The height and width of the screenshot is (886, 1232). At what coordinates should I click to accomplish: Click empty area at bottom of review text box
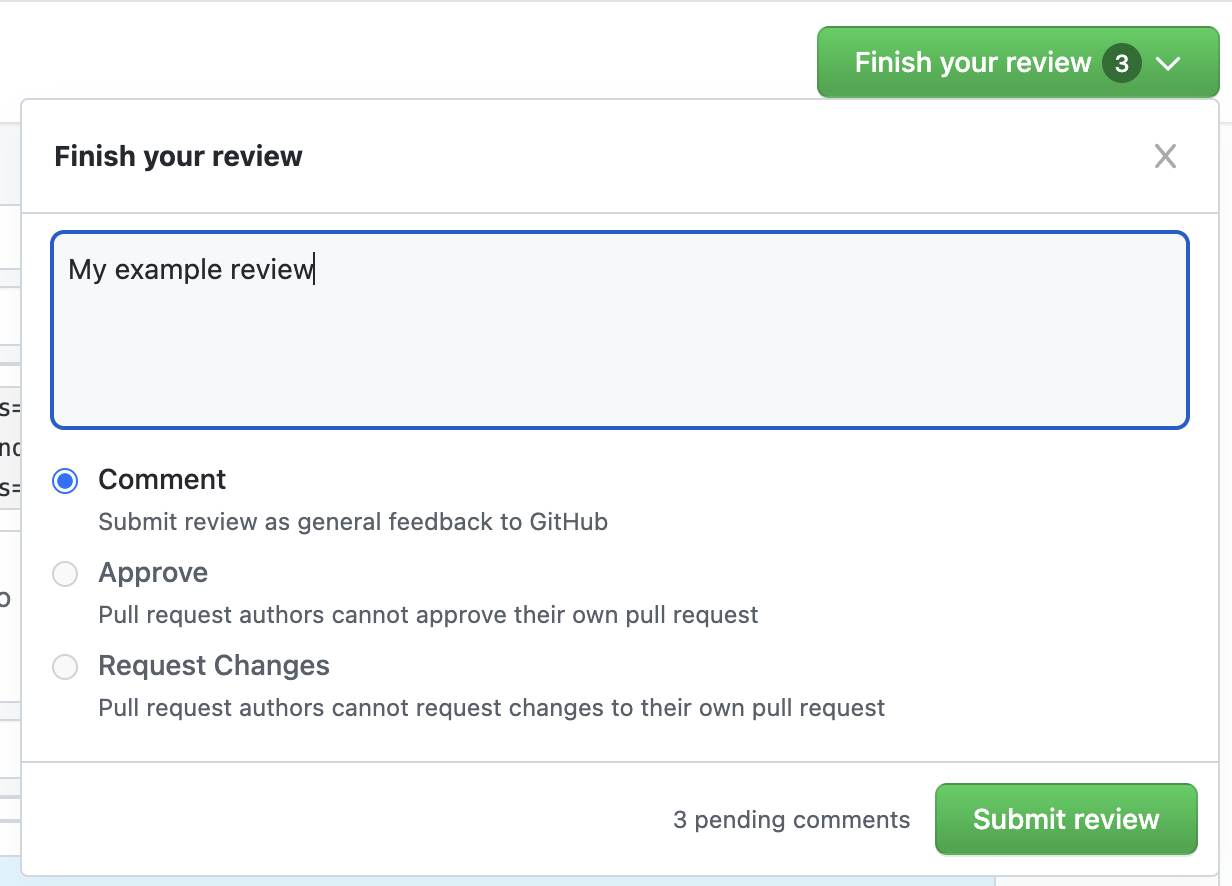tap(620, 395)
